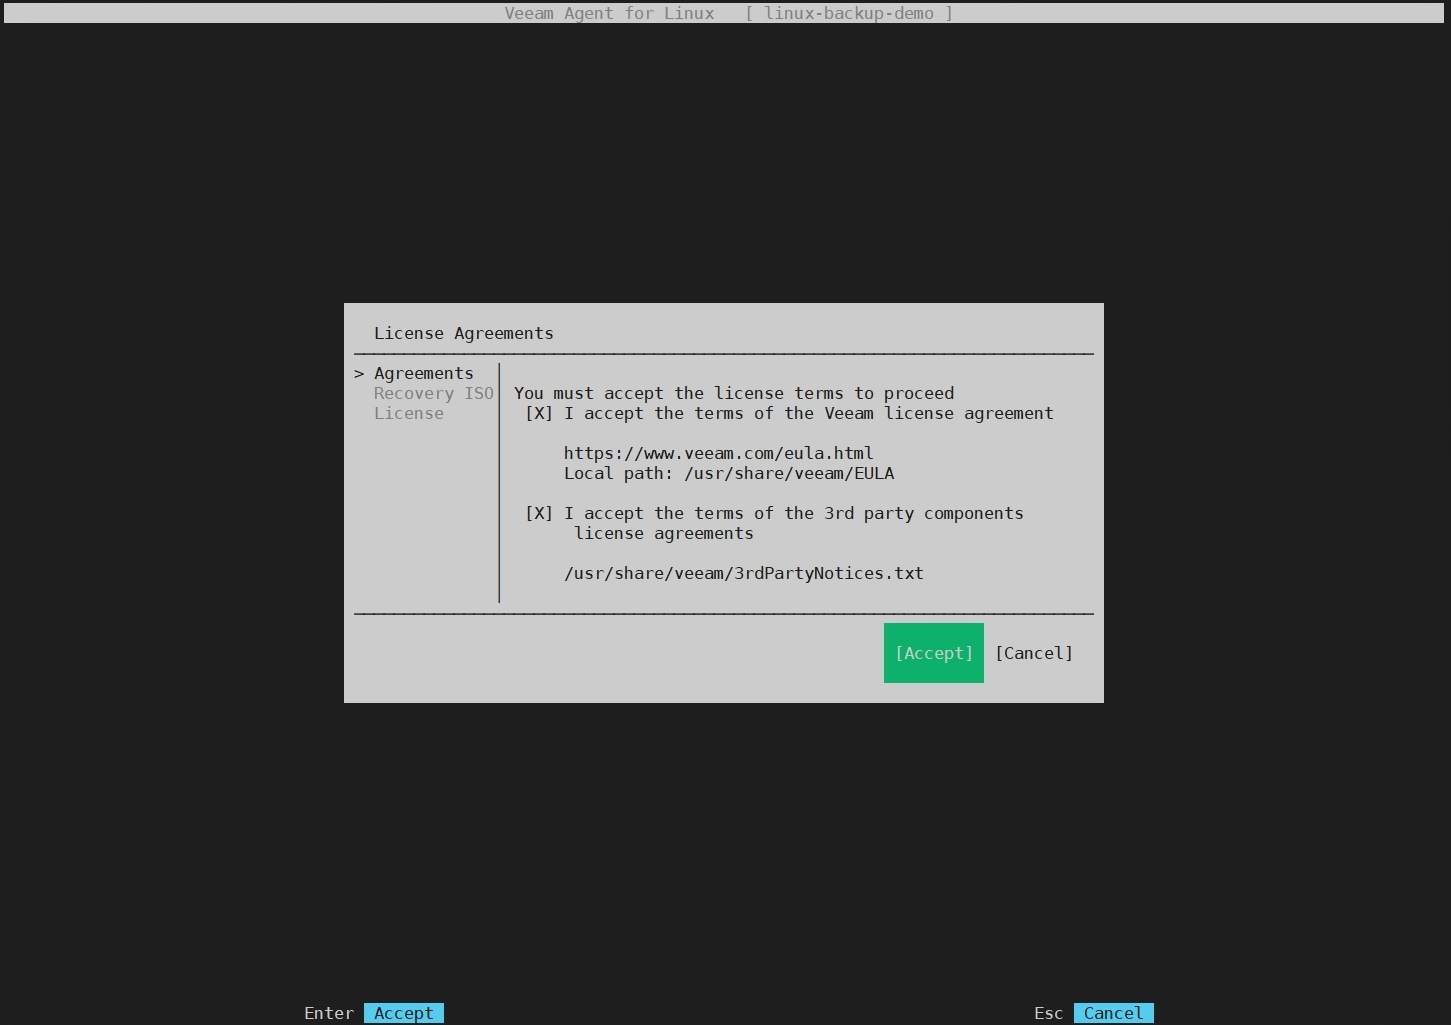1451x1025 pixels.
Task: Click the License Agreements dialog title
Action: pos(463,333)
